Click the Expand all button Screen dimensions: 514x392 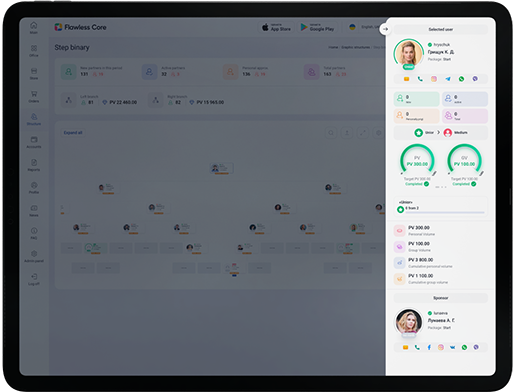tap(73, 133)
